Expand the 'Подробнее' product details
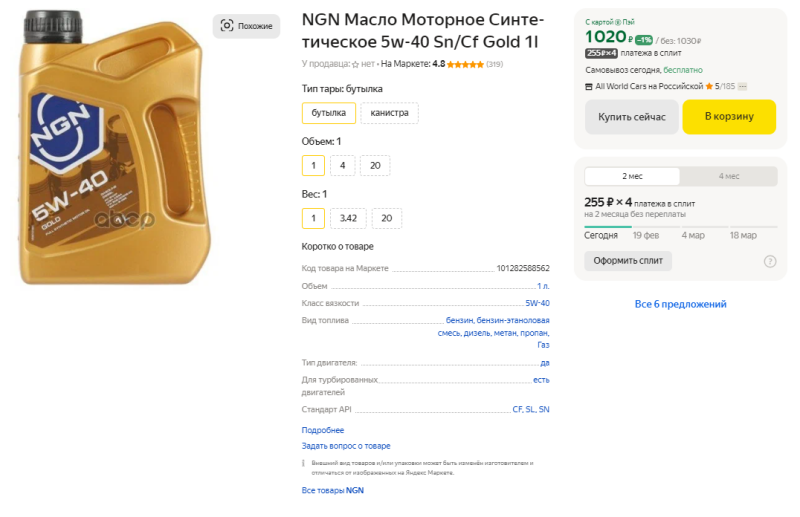 tap(323, 430)
